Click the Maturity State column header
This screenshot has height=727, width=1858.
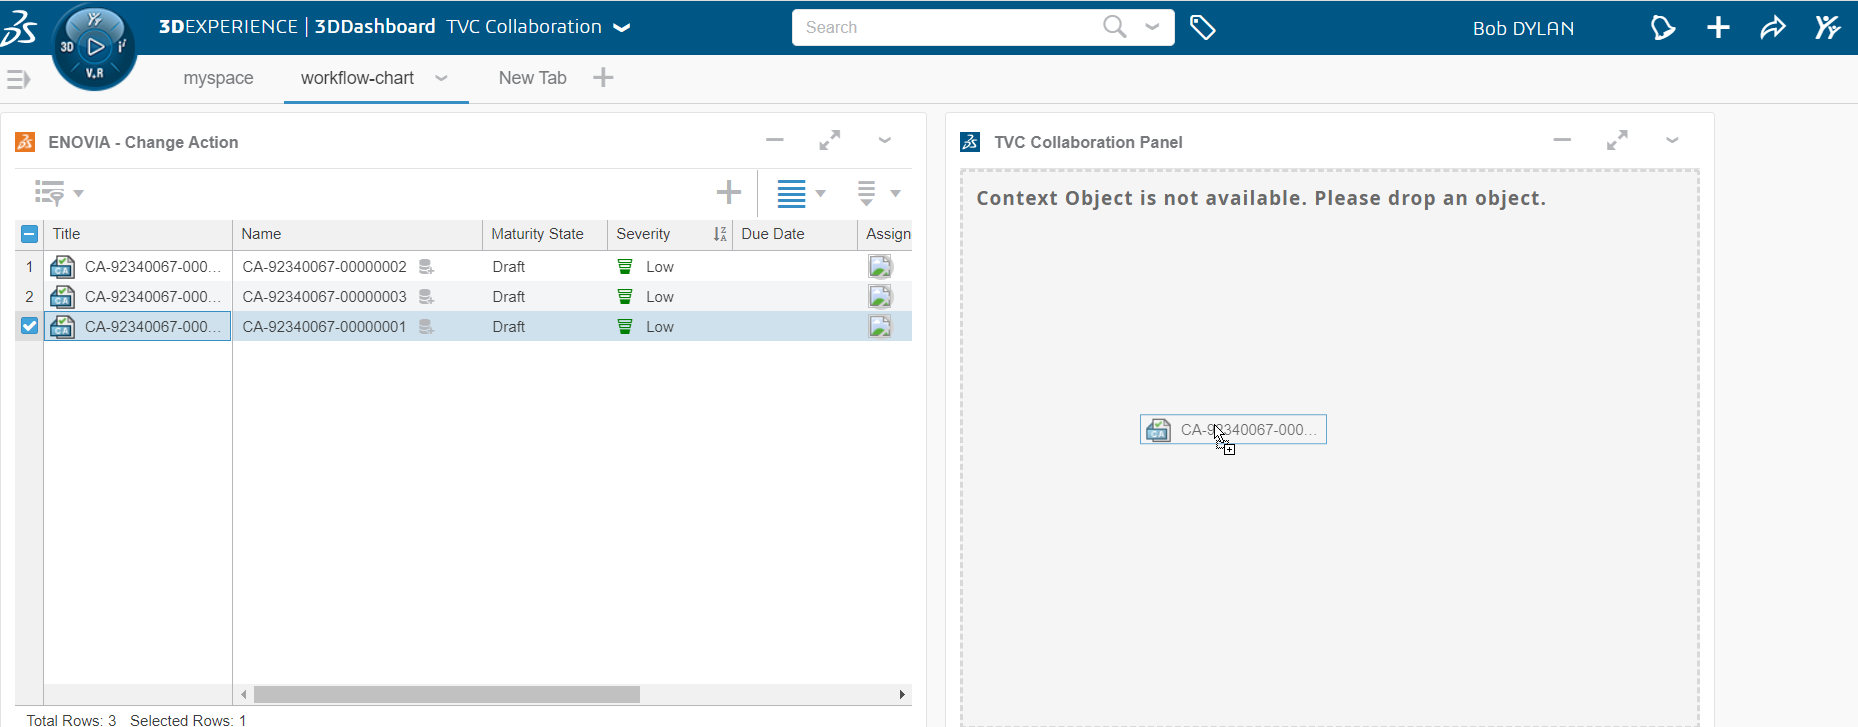537,234
